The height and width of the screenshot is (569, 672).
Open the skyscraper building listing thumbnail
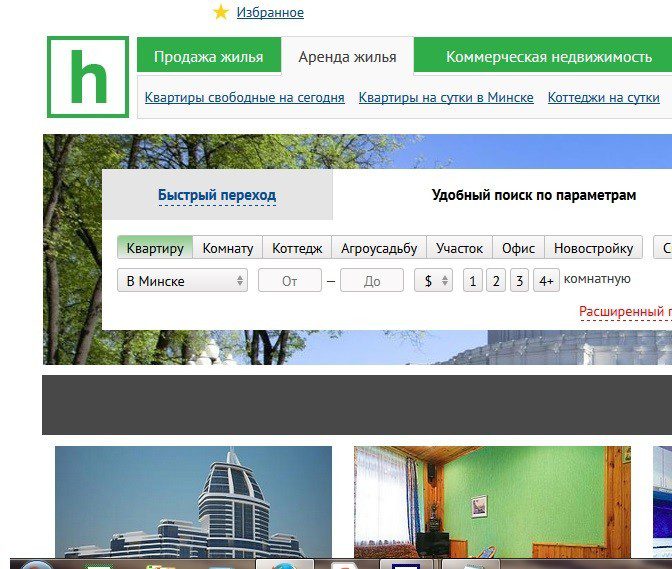point(193,502)
